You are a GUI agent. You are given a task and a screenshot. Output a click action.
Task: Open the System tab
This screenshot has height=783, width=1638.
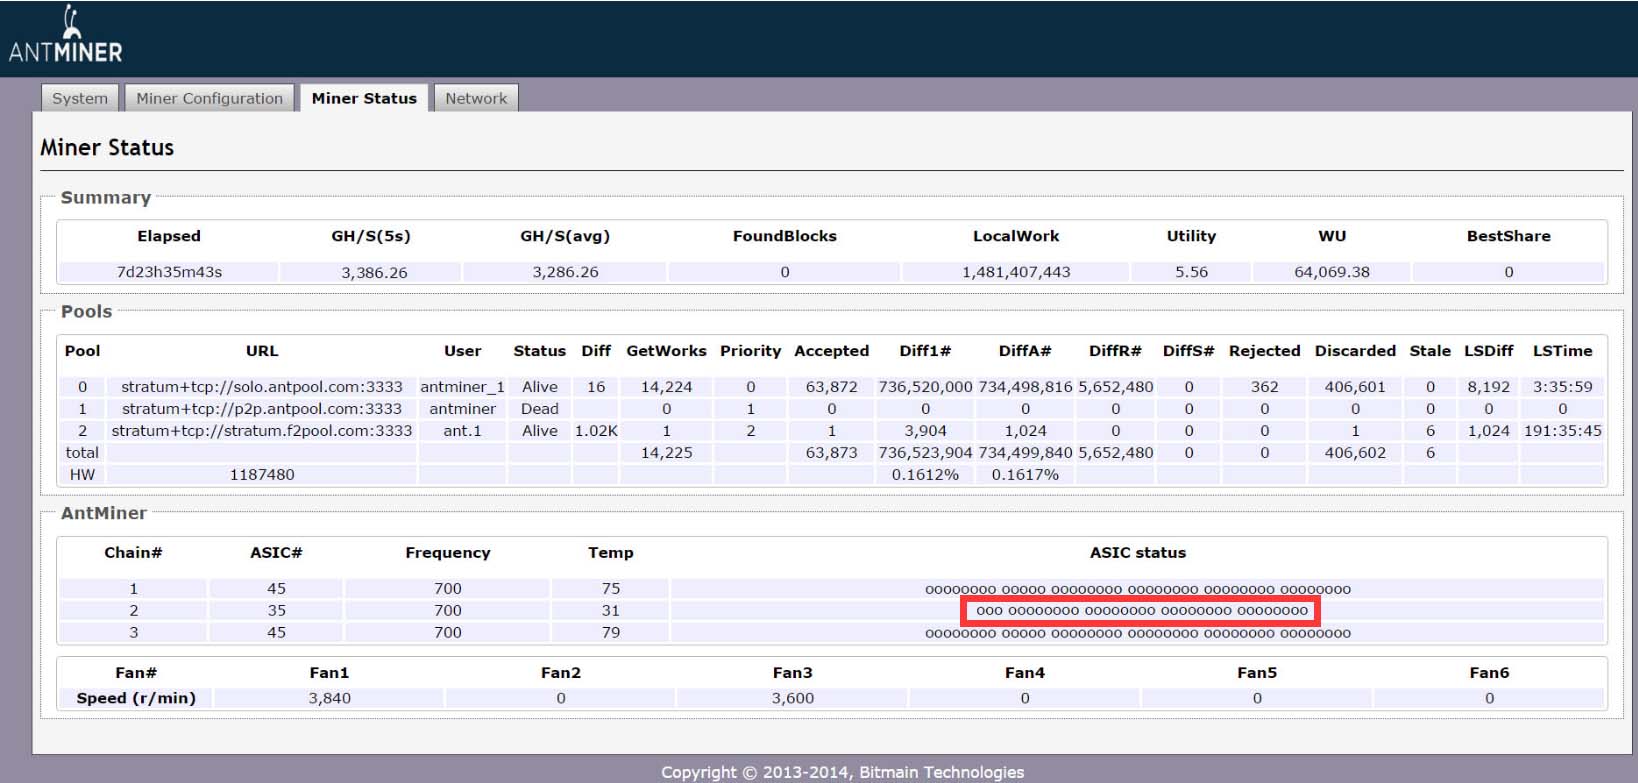80,98
